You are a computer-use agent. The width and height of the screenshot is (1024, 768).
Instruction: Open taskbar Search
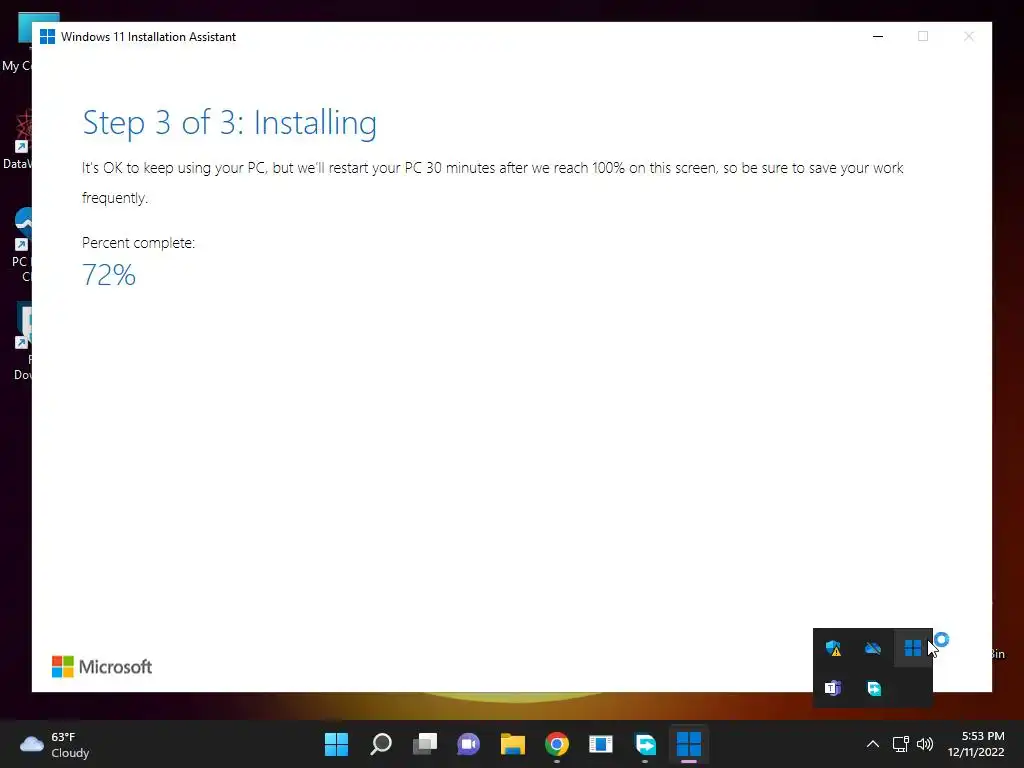tap(381, 744)
